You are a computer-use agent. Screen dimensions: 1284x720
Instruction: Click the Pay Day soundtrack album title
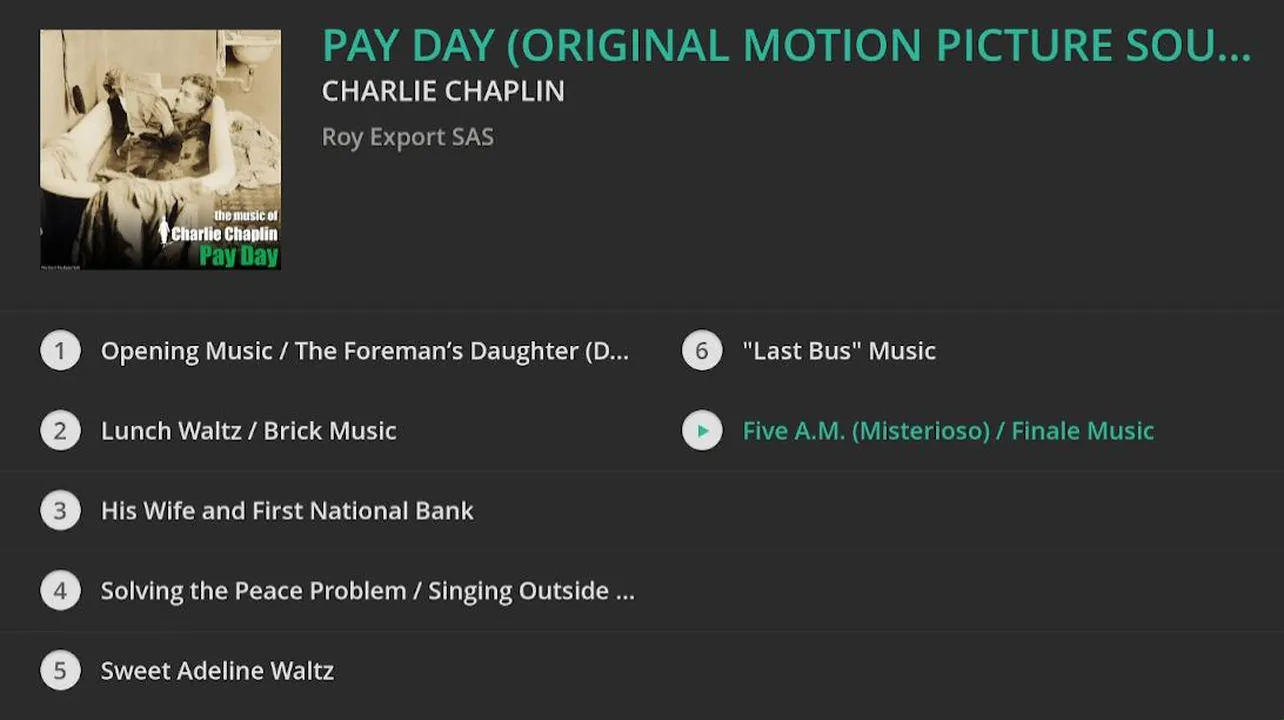pyautogui.click(x=786, y=46)
